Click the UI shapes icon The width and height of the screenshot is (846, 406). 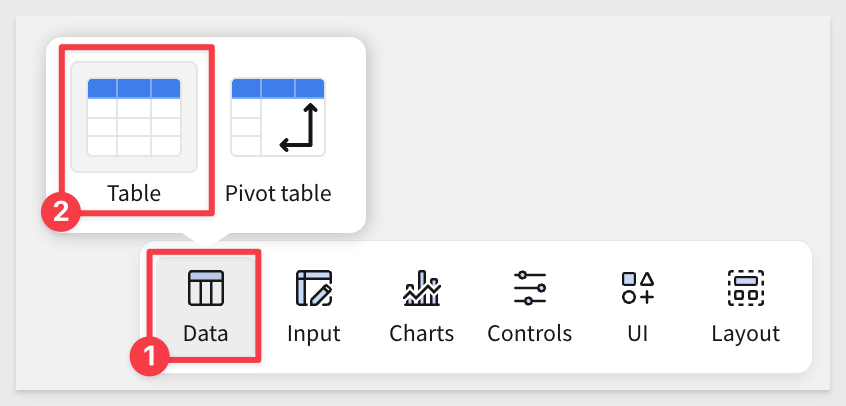pyautogui.click(x=638, y=288)
